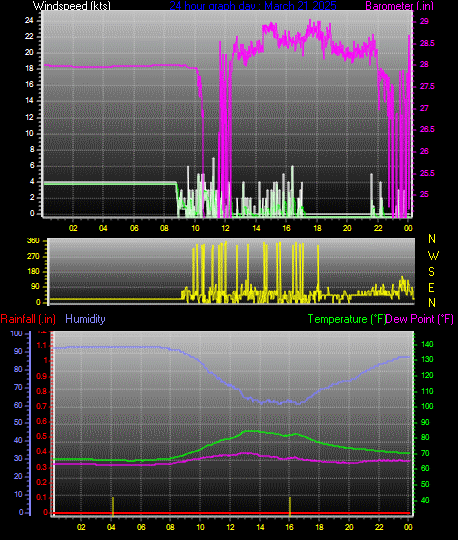Click the '12' hour label under the bottom graph
458x540 pixels.
click(230, 527)
